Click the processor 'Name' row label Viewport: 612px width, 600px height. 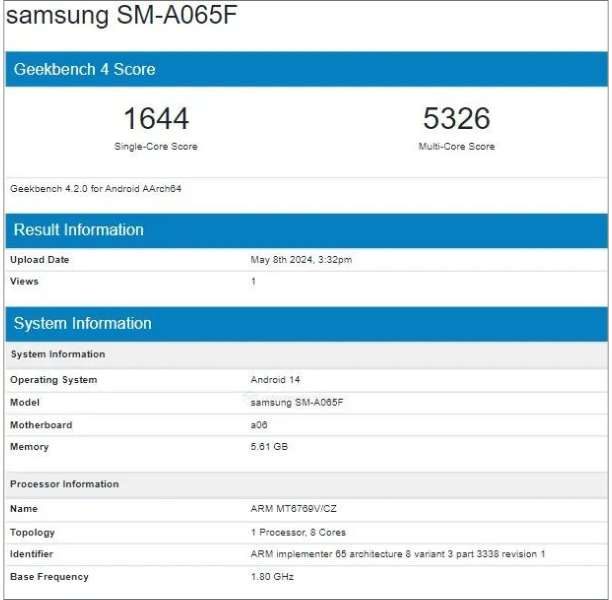coord(24,509)
